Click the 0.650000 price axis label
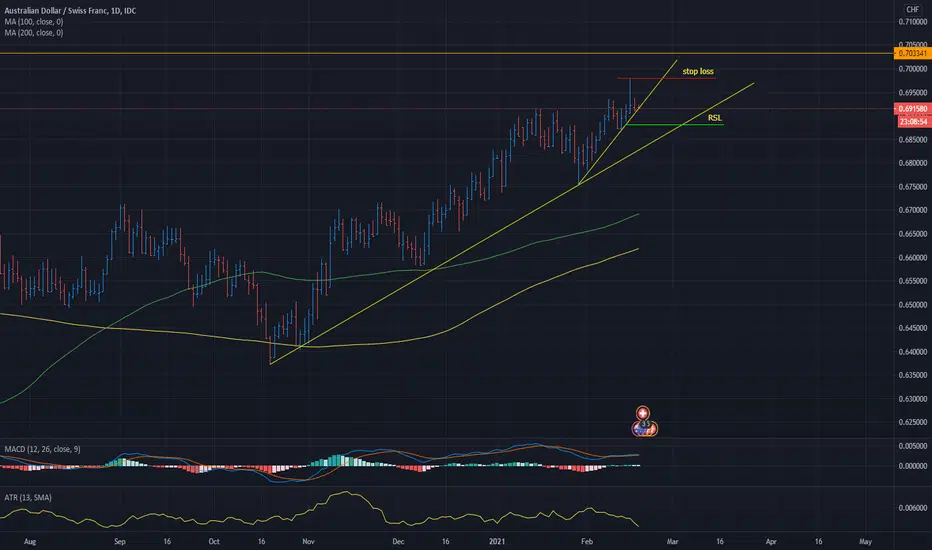This screenshot has height=550, width=932. [912, 304]
